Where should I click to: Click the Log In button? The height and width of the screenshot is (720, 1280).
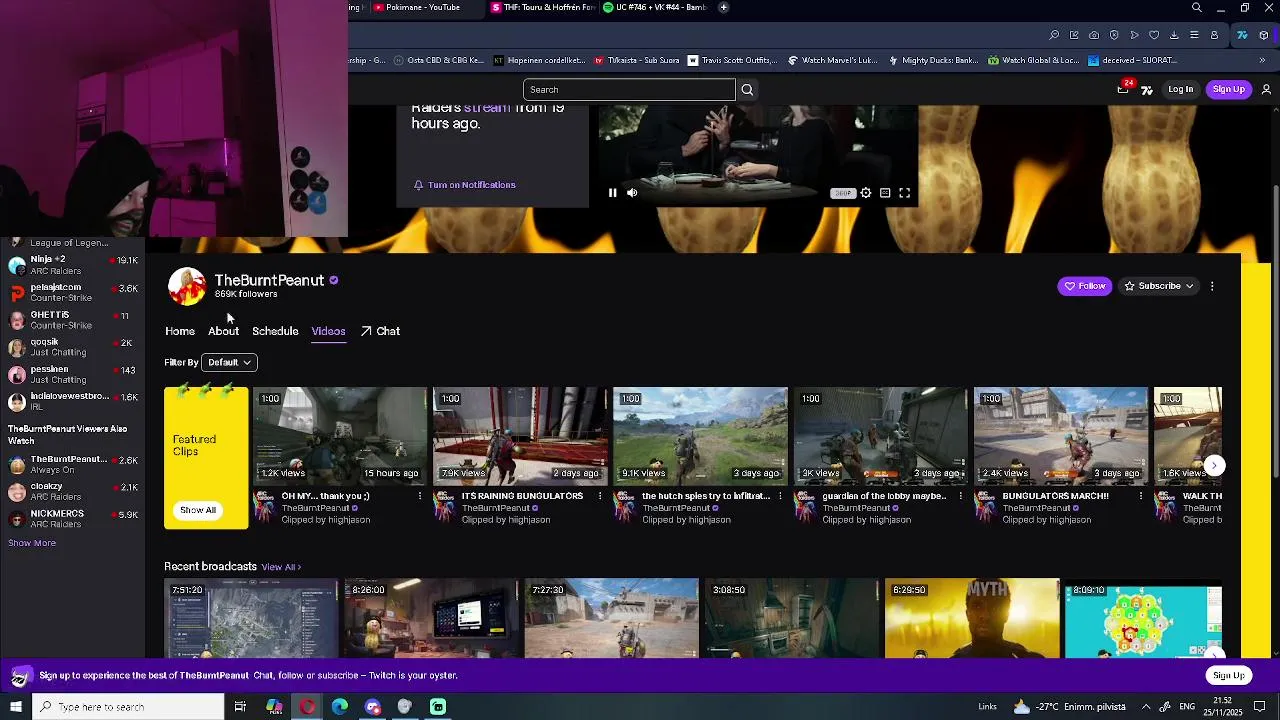click(1181, 90)
